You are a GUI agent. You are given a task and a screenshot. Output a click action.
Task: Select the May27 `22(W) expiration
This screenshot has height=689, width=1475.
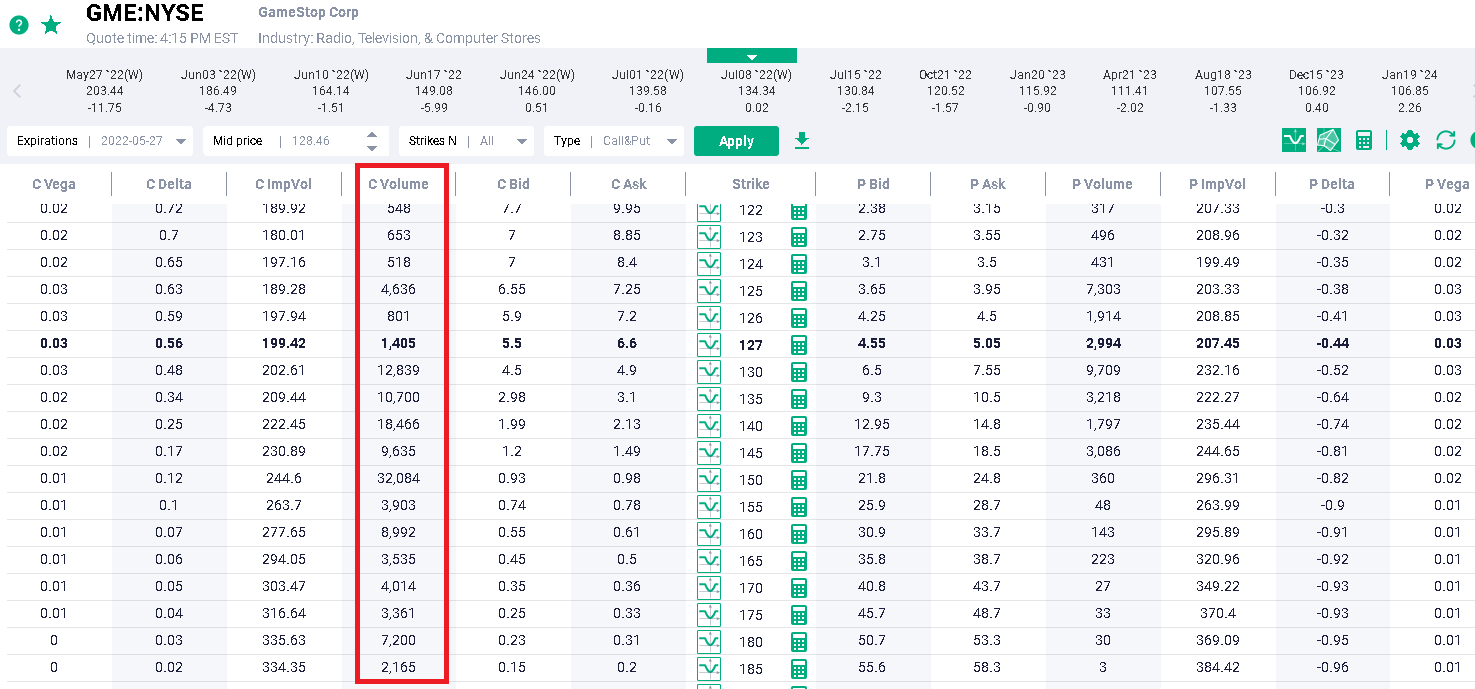[x=105, y=91]
